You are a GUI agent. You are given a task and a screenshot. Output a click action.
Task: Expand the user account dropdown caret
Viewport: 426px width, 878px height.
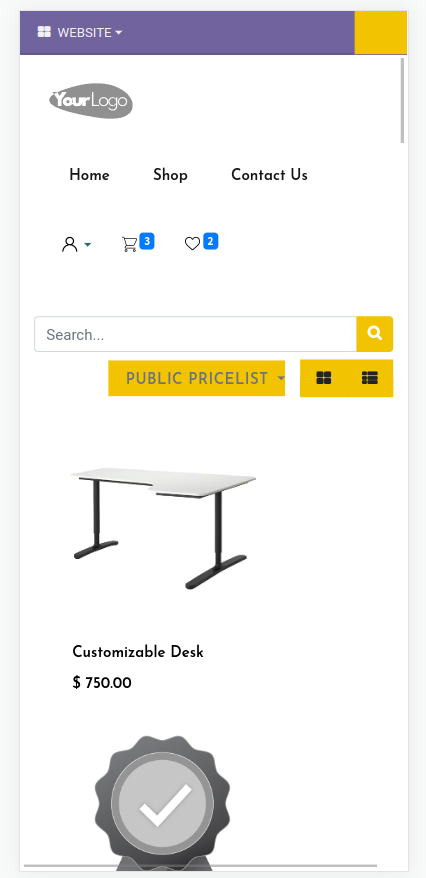pyautogui.click(x=87, y=245)
